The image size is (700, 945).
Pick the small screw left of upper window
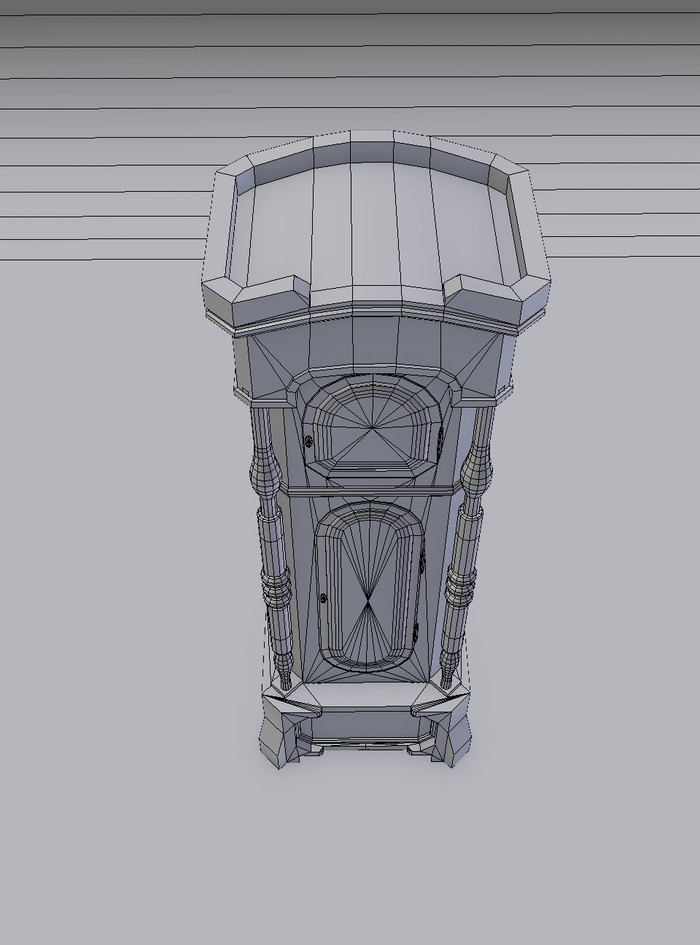[308, 441]
